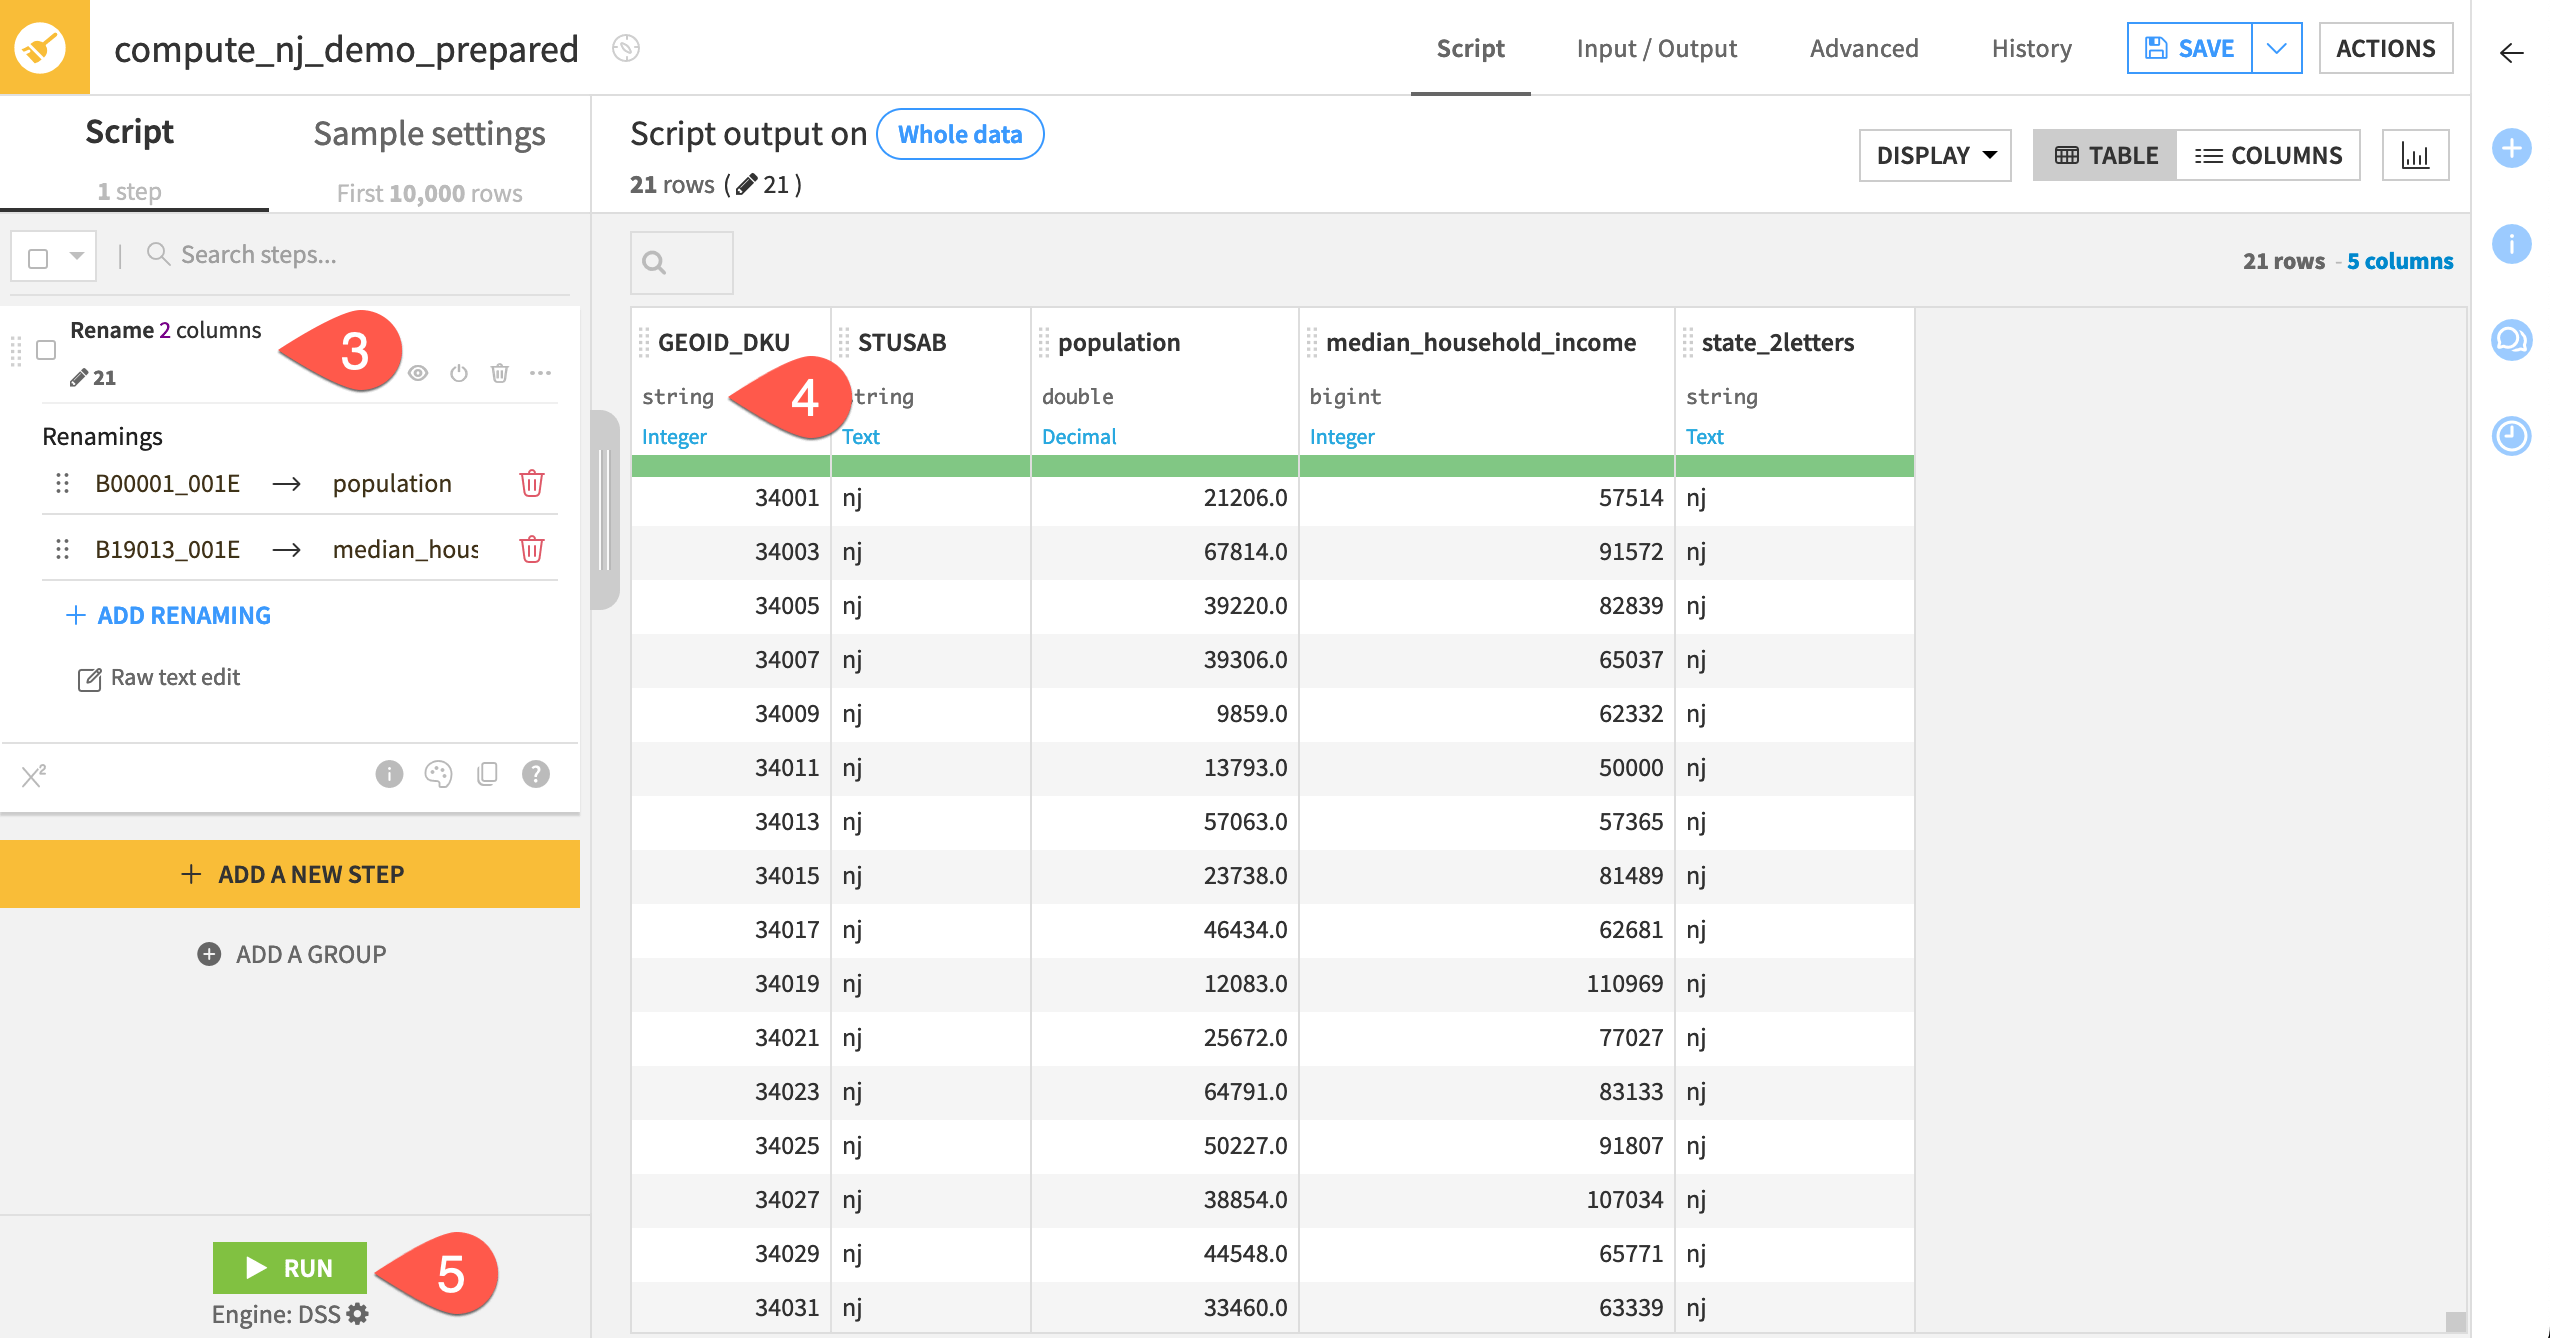Viewport: 2550px width, 1338px height.
Task: Click the drag handle of B00001_001E renaming
Action: pos(62,483)
